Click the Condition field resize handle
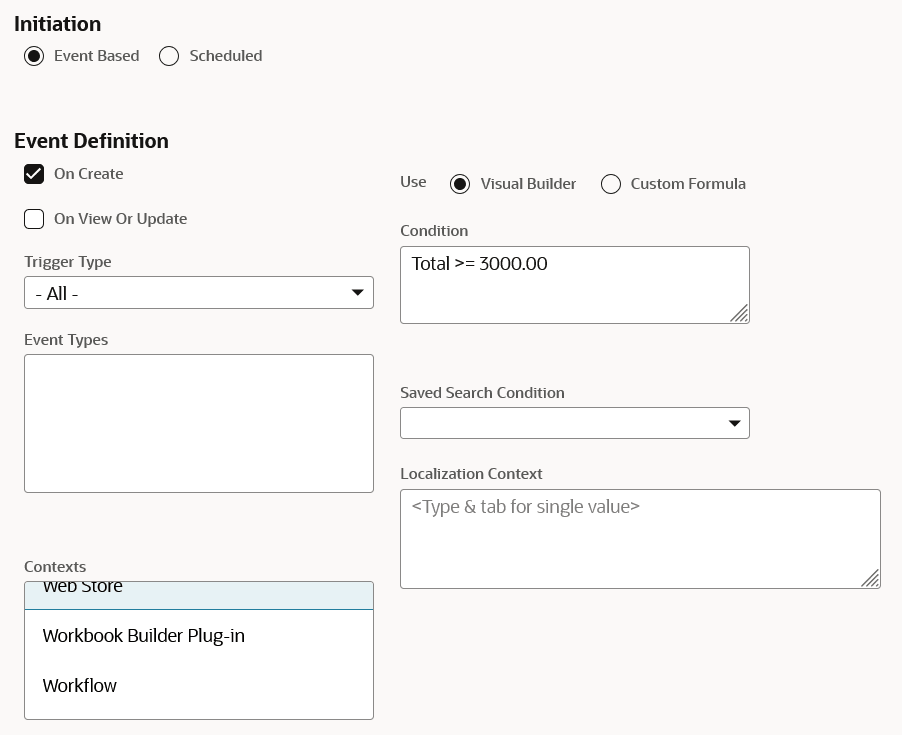The height and width of the screenshot is (735, 902). click(x=740, y=313)
